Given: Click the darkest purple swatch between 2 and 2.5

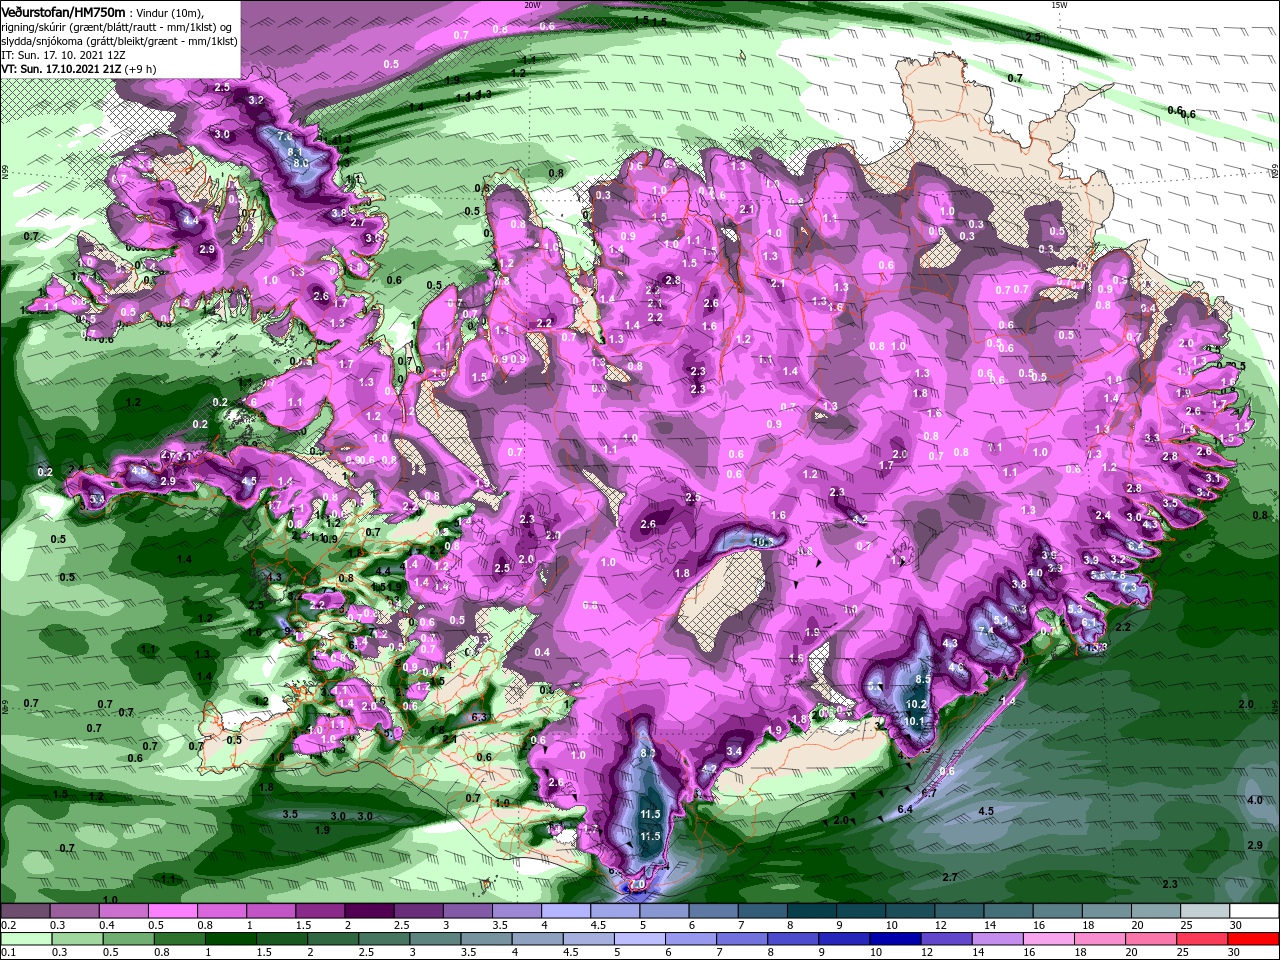Looking at the screenshot, I should pos(367,911).
